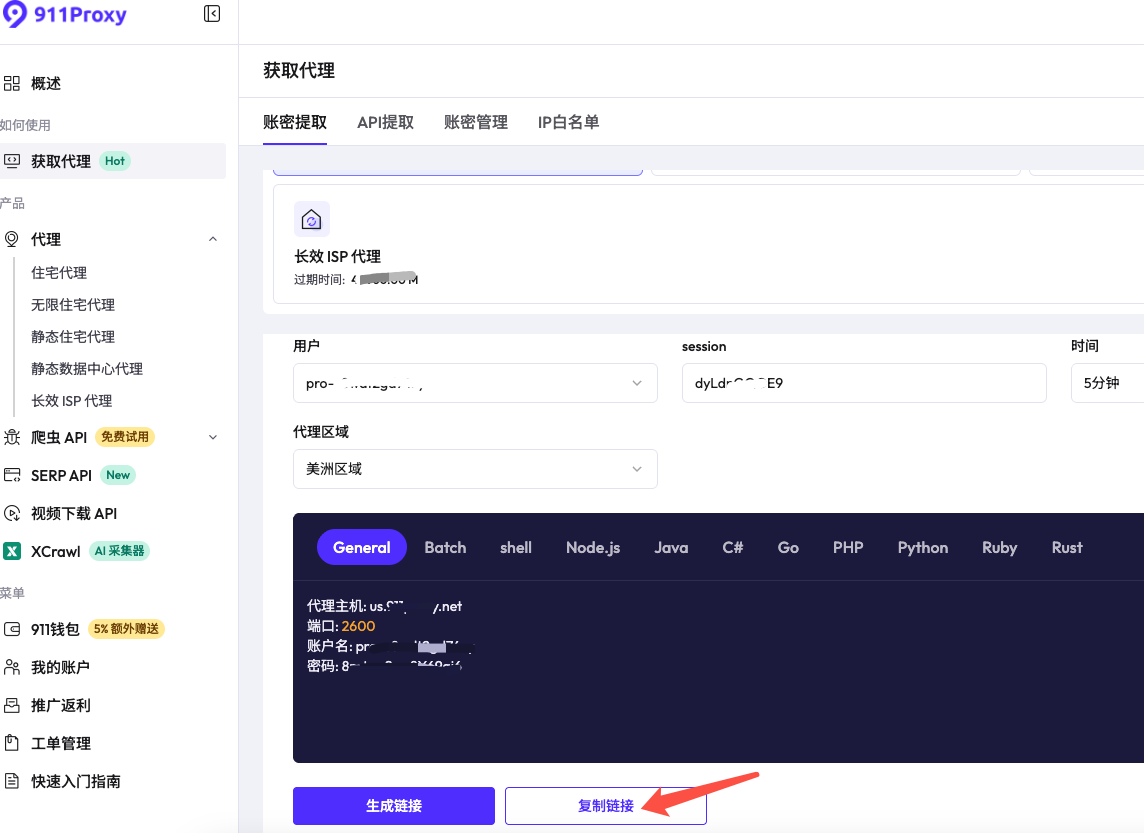Screen dimensions: 1144x833
Task: Switch to the 账密提取 tab
Action: tap(295, 122)
